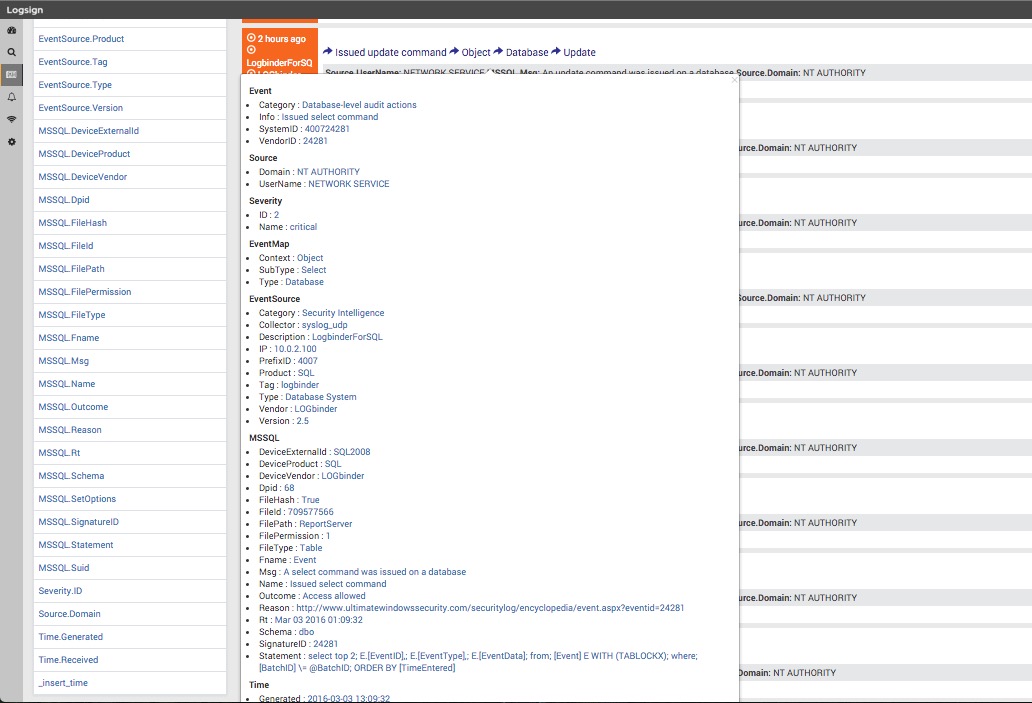Click the arrow icon before 'Issued update command'

[328, 51]
